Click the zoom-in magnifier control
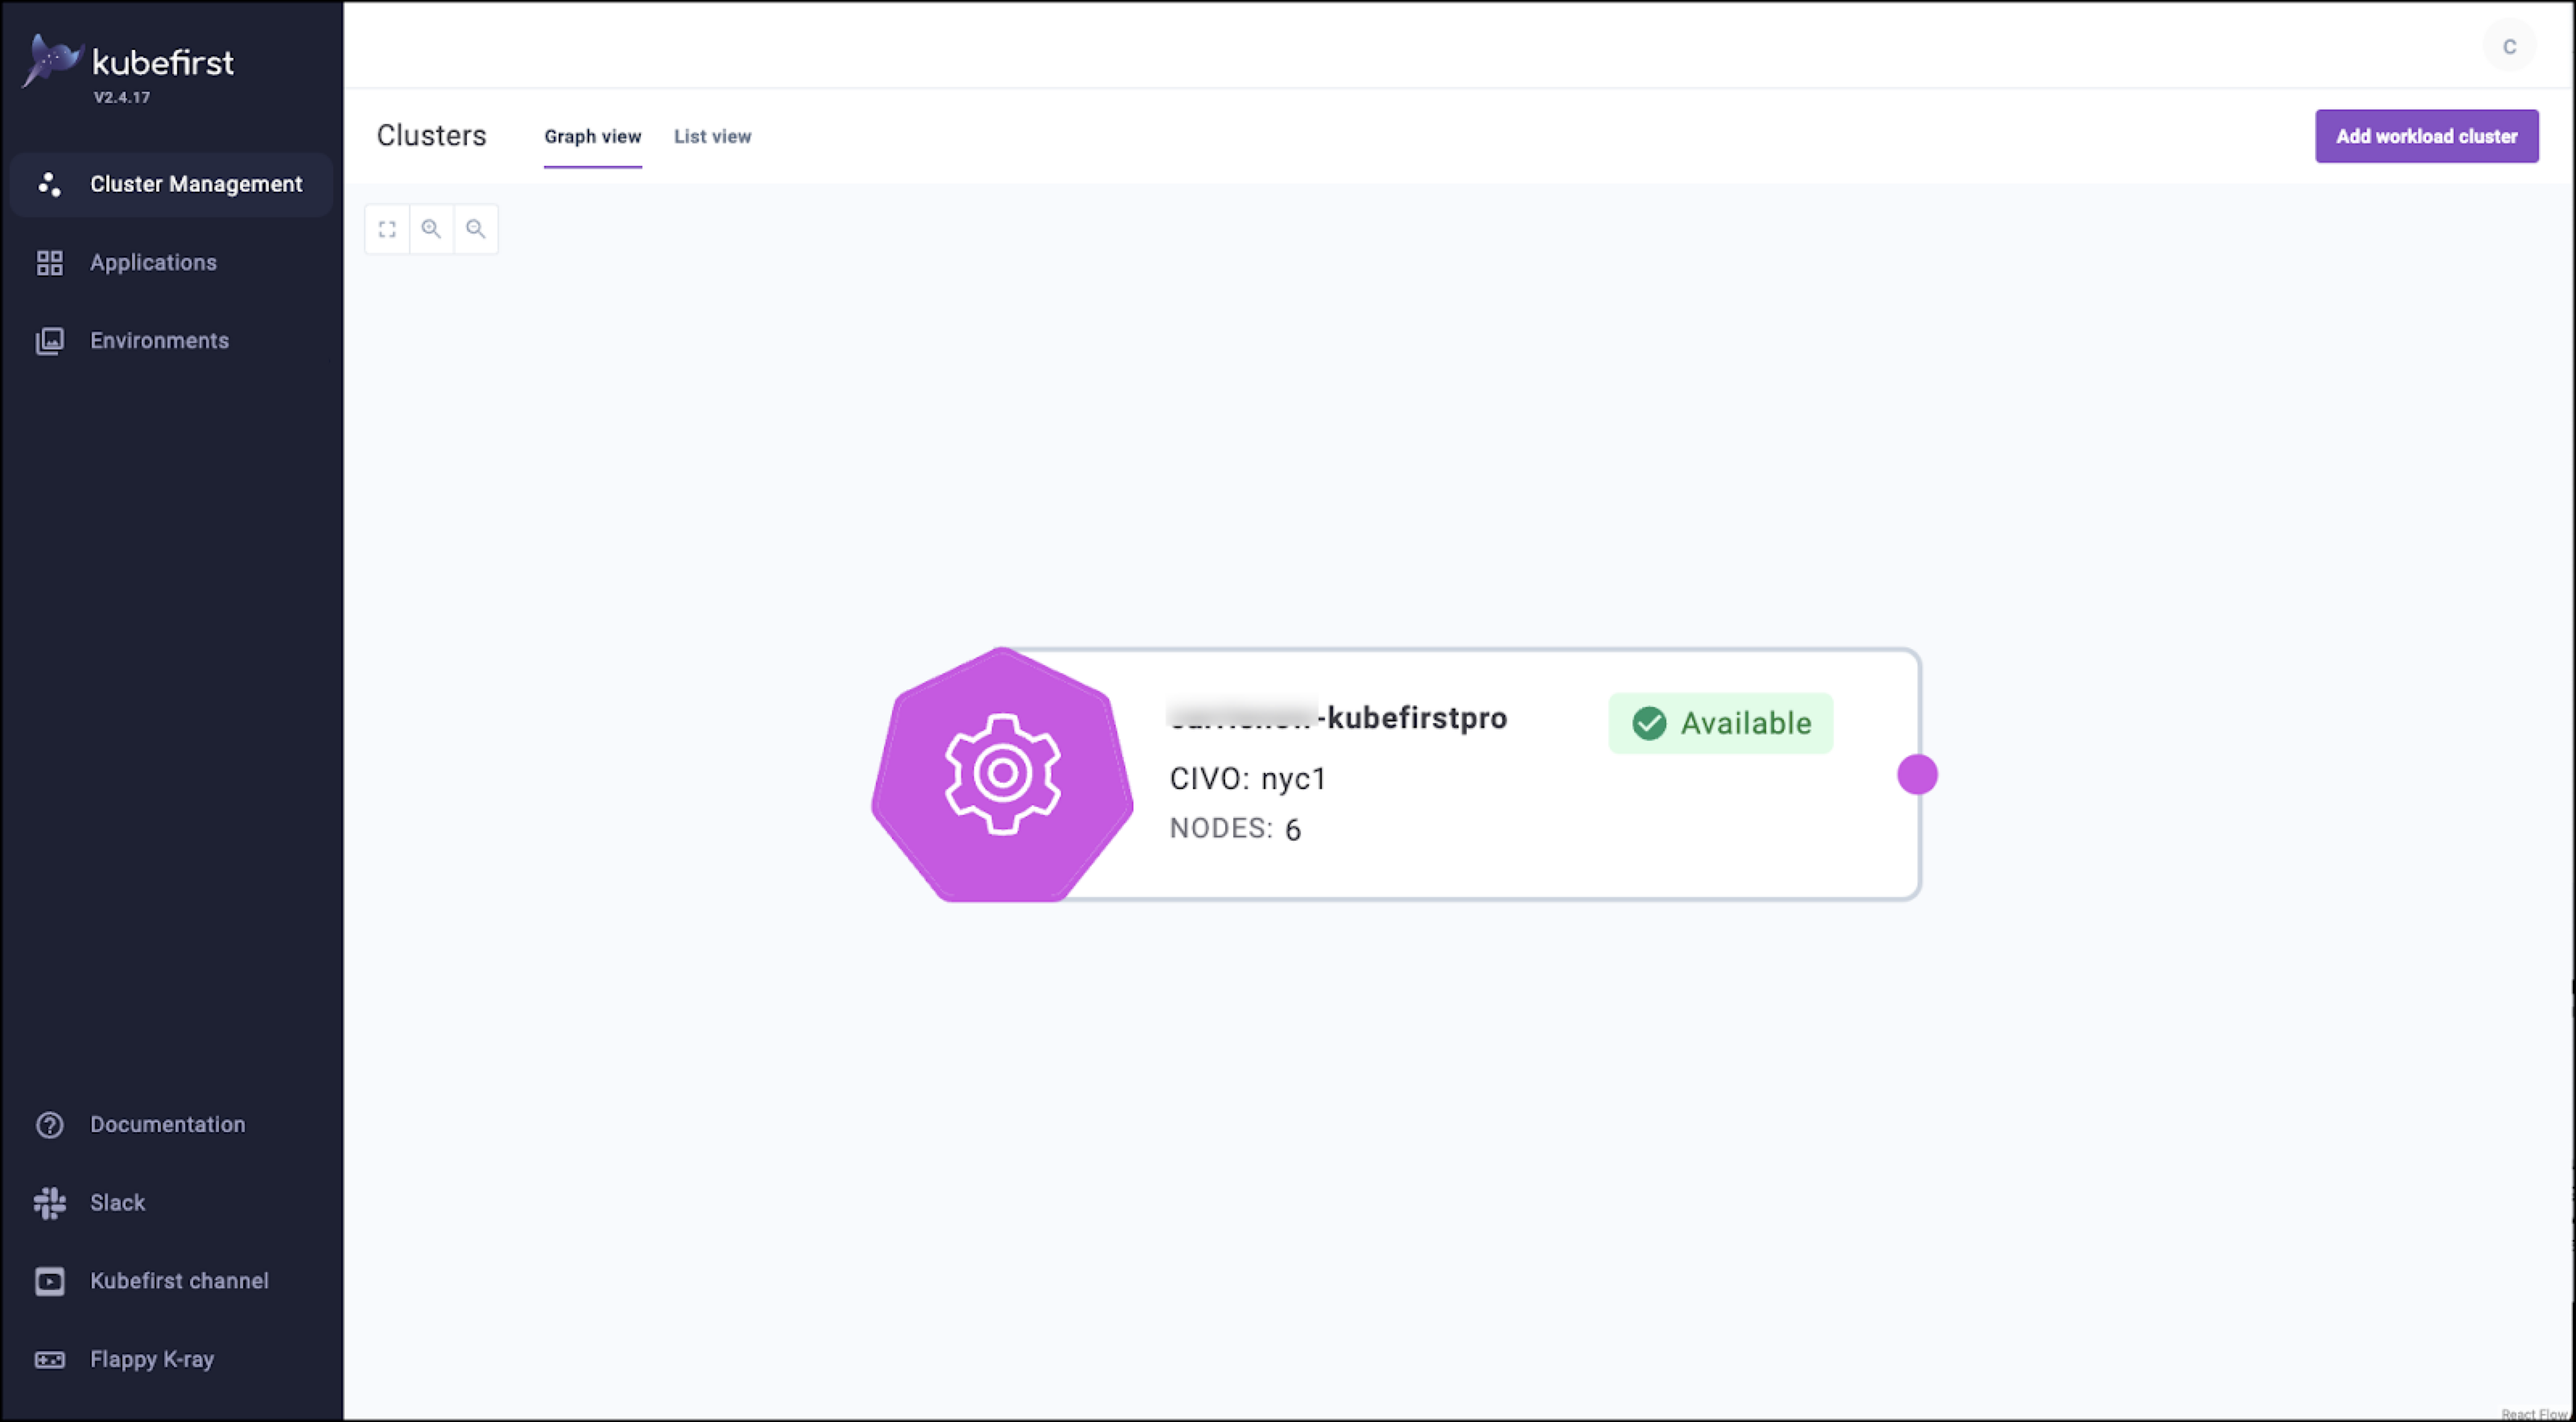The width and height of the screenshot is (2576, 1422). tap(431, 226)
